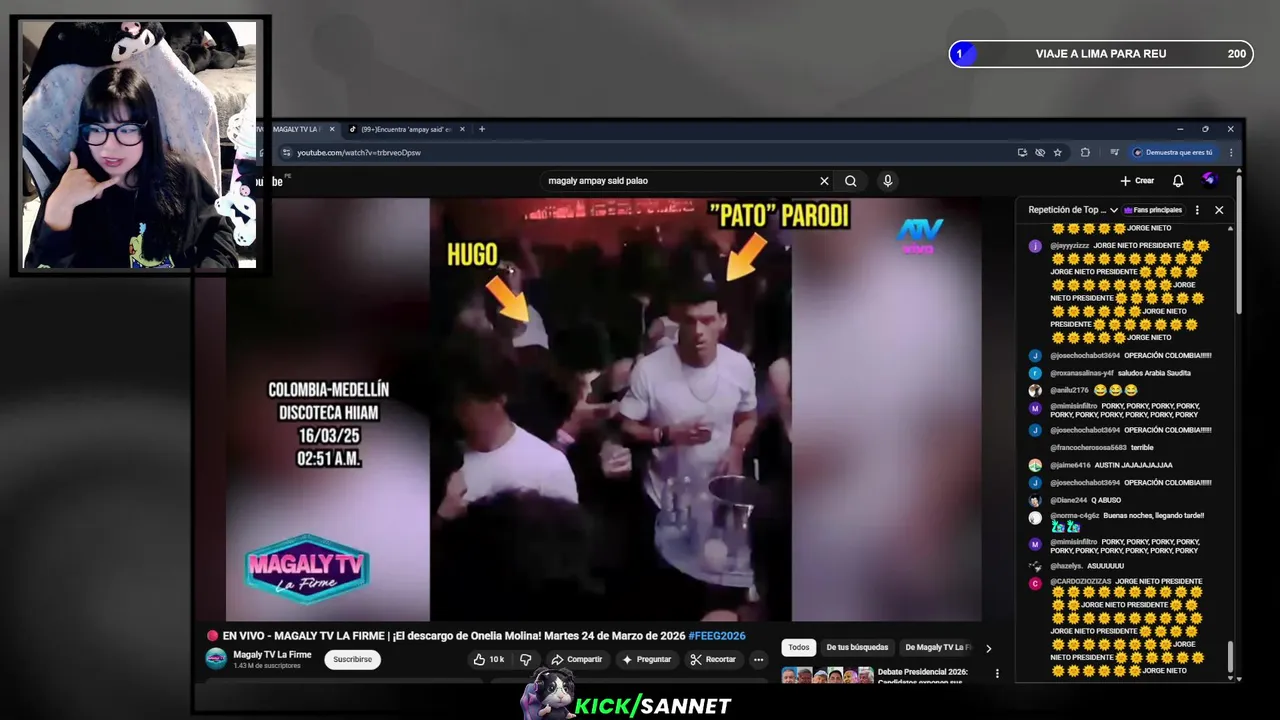Open the live chat three-dot options
1280x720 pixels.
tap(1197, 210)
